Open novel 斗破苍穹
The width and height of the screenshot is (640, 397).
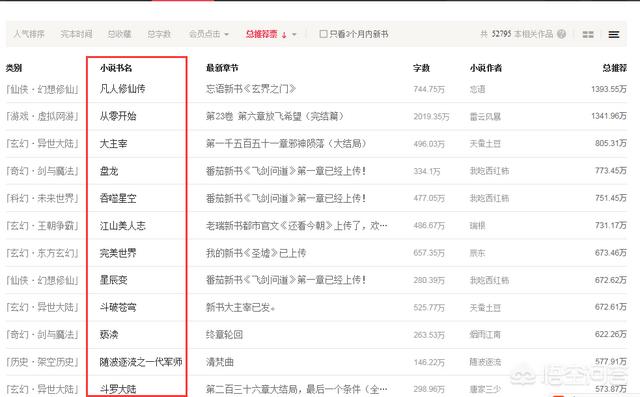[118, 307]
